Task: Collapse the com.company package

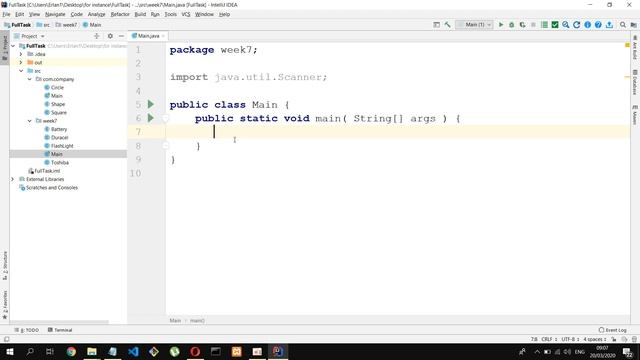Action: tap(29, 79)
